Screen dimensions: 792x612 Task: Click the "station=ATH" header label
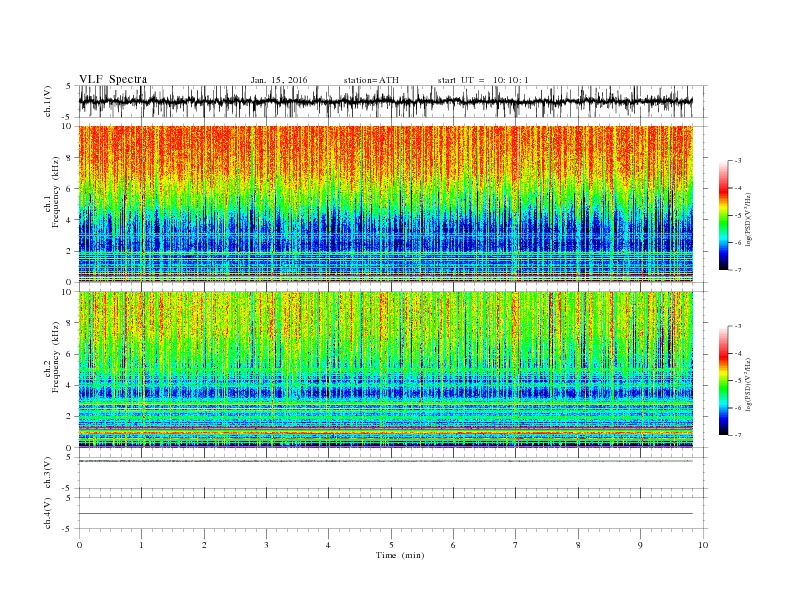tap(371, 80)
